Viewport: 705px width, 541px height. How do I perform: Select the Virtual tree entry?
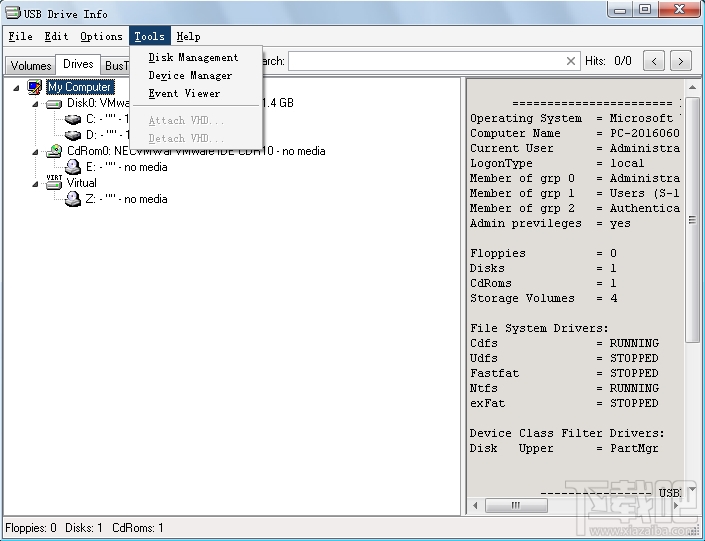[81, 183]
